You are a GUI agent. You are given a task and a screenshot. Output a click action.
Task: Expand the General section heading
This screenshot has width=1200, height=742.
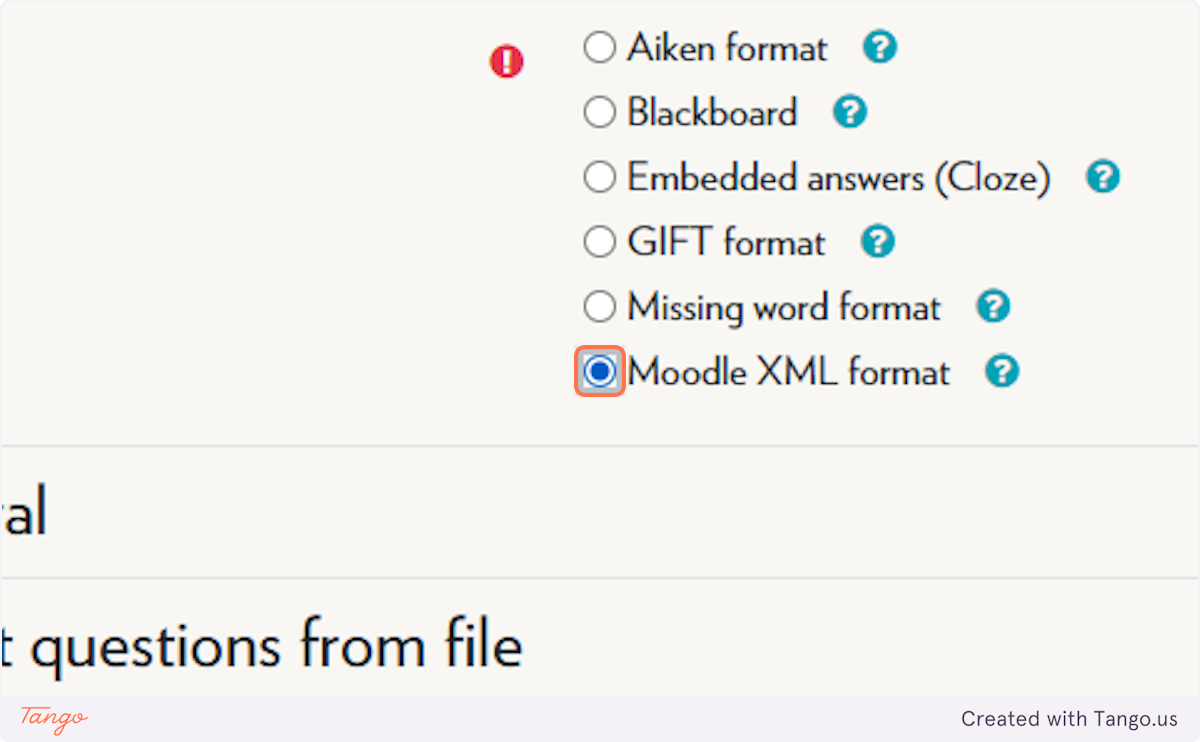pyautogui.click(x=22, y=513)
